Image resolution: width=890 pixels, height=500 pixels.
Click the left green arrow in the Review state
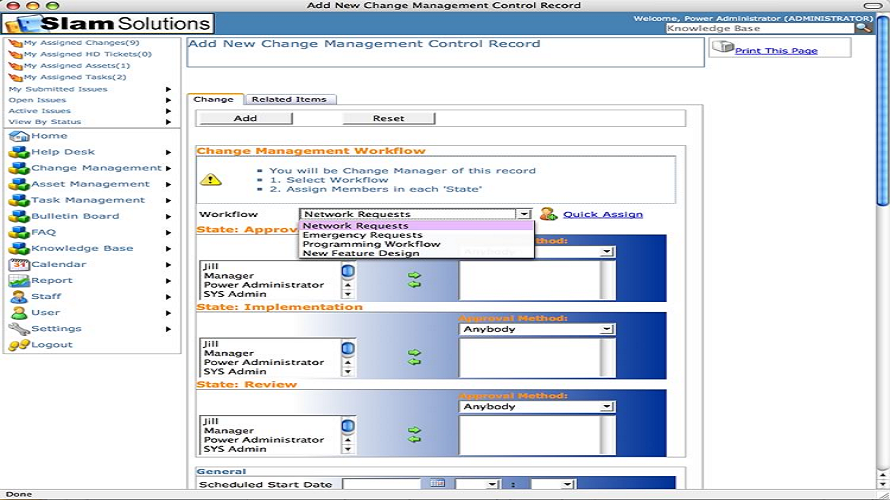coord(414,439)
